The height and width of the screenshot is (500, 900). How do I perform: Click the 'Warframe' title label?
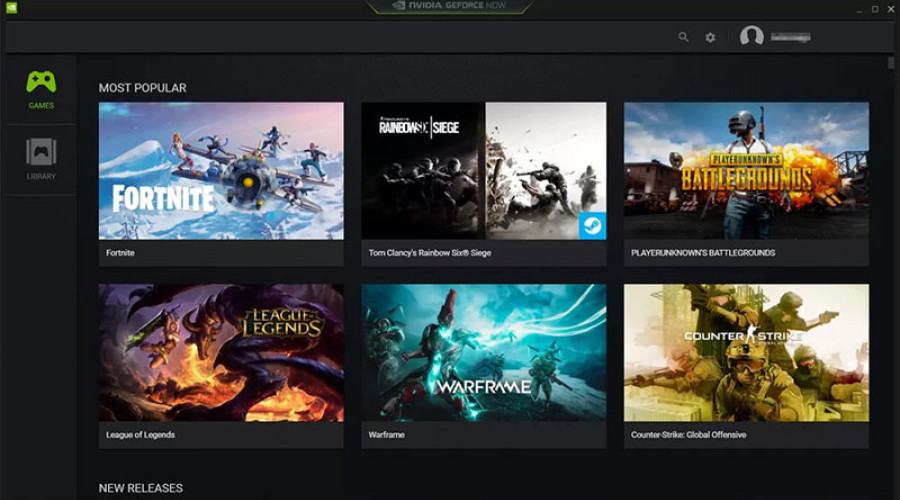click(386, 435)
